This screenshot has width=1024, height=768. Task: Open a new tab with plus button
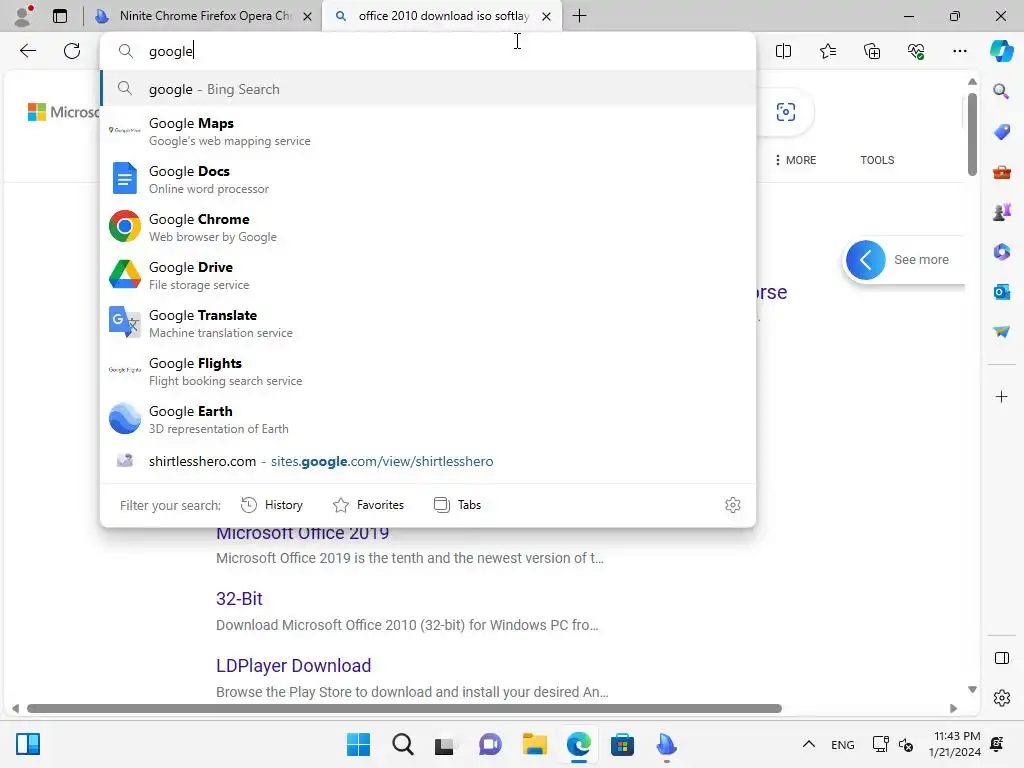pyautogui.click(x=579, y=16)
